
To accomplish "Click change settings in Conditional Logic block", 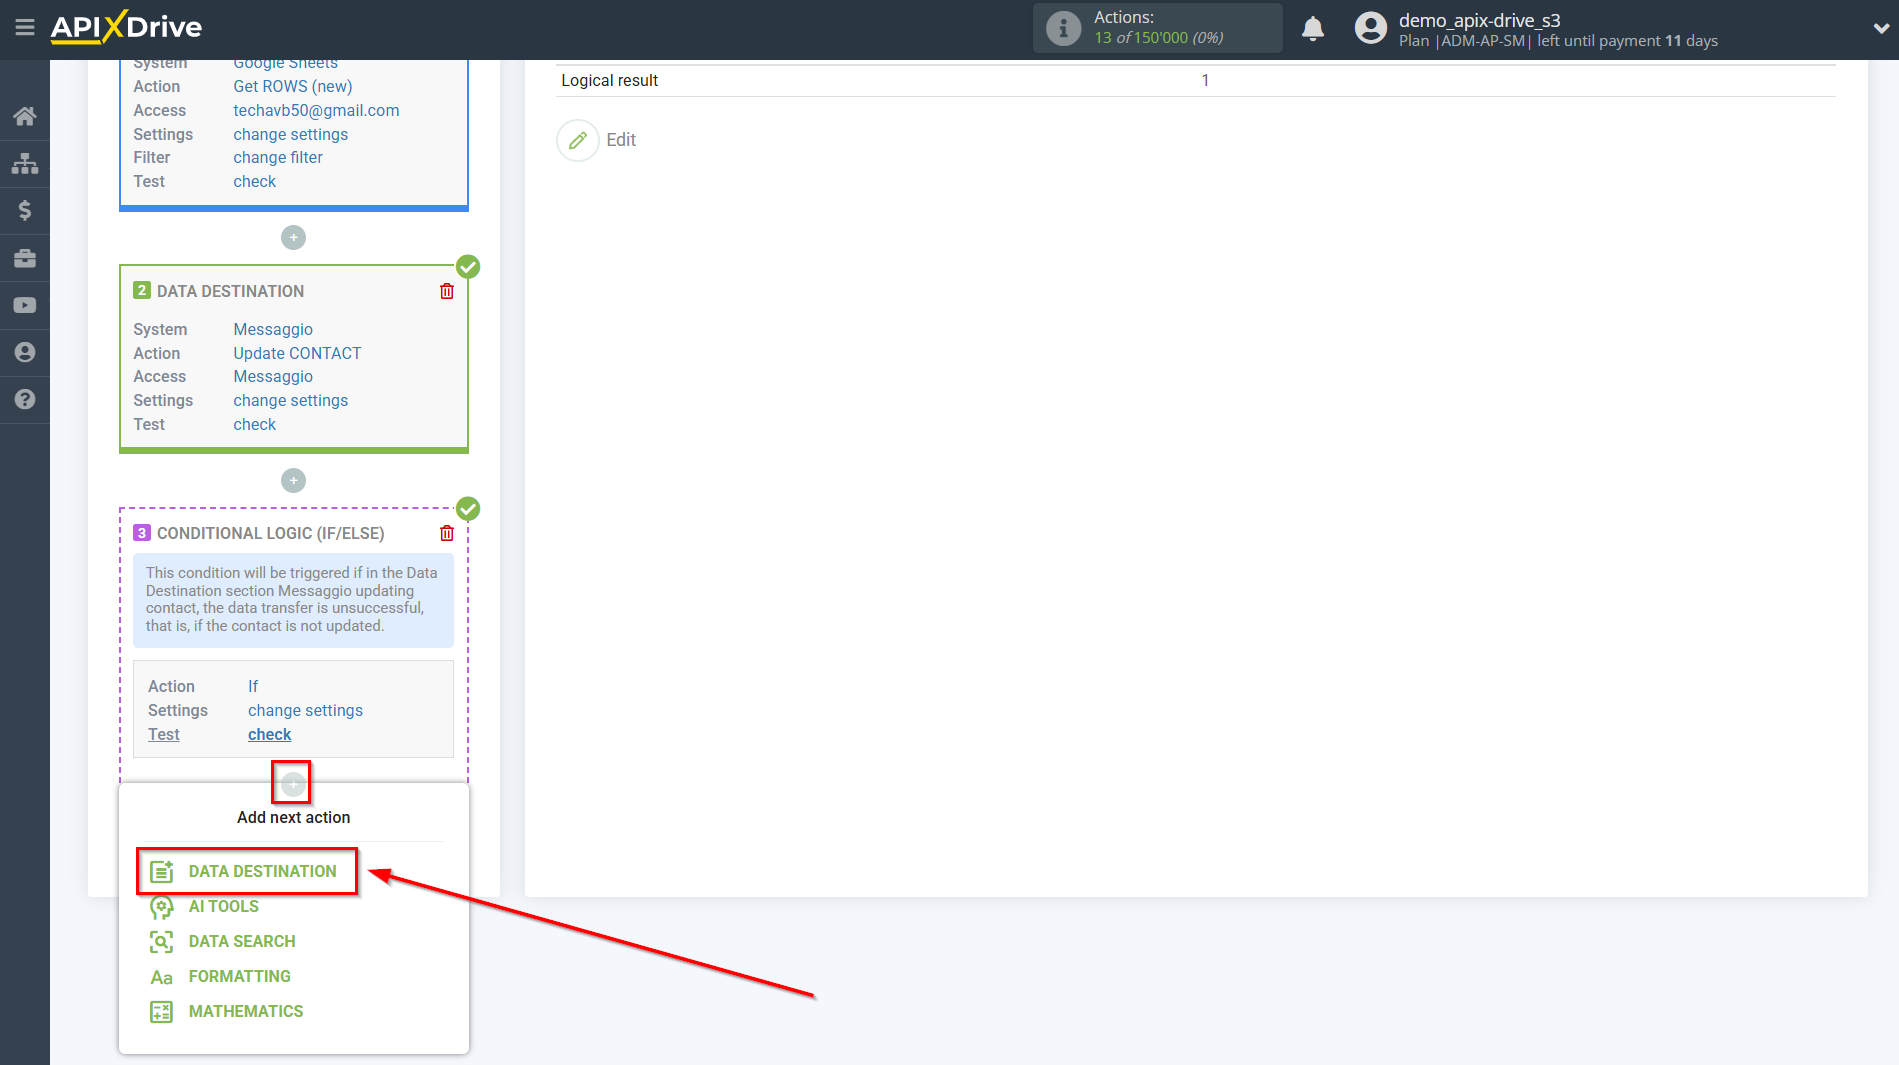I will pyautogui.click(x=306, y=710).
